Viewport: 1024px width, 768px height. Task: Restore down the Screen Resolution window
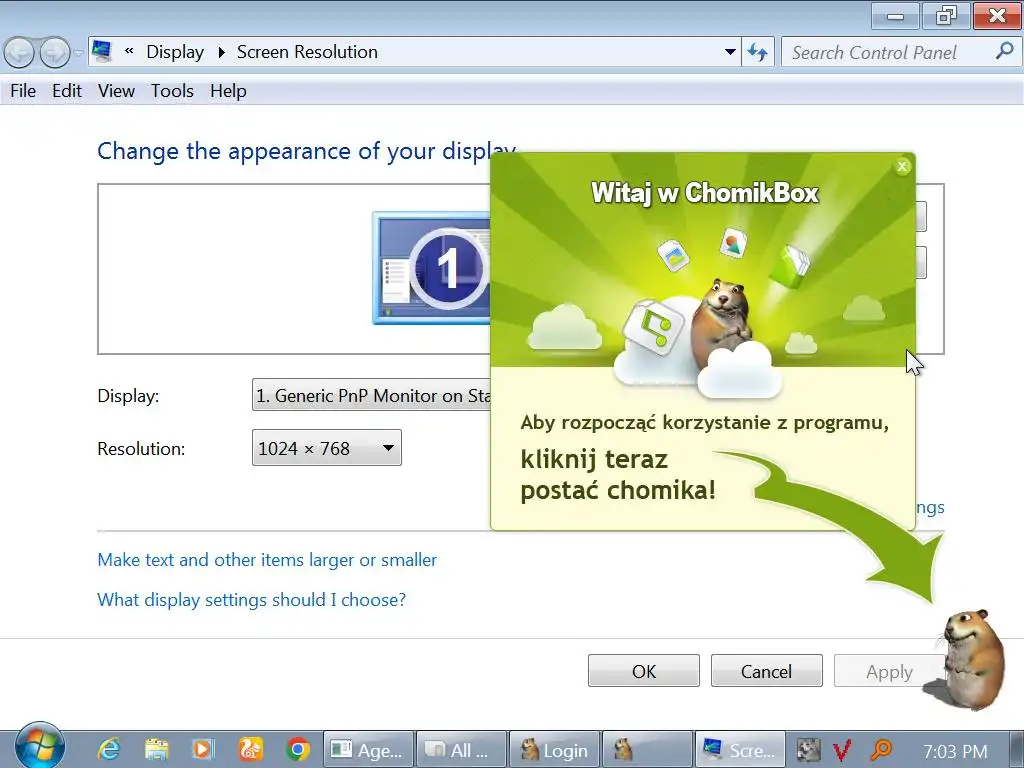[x=946, y=16]
